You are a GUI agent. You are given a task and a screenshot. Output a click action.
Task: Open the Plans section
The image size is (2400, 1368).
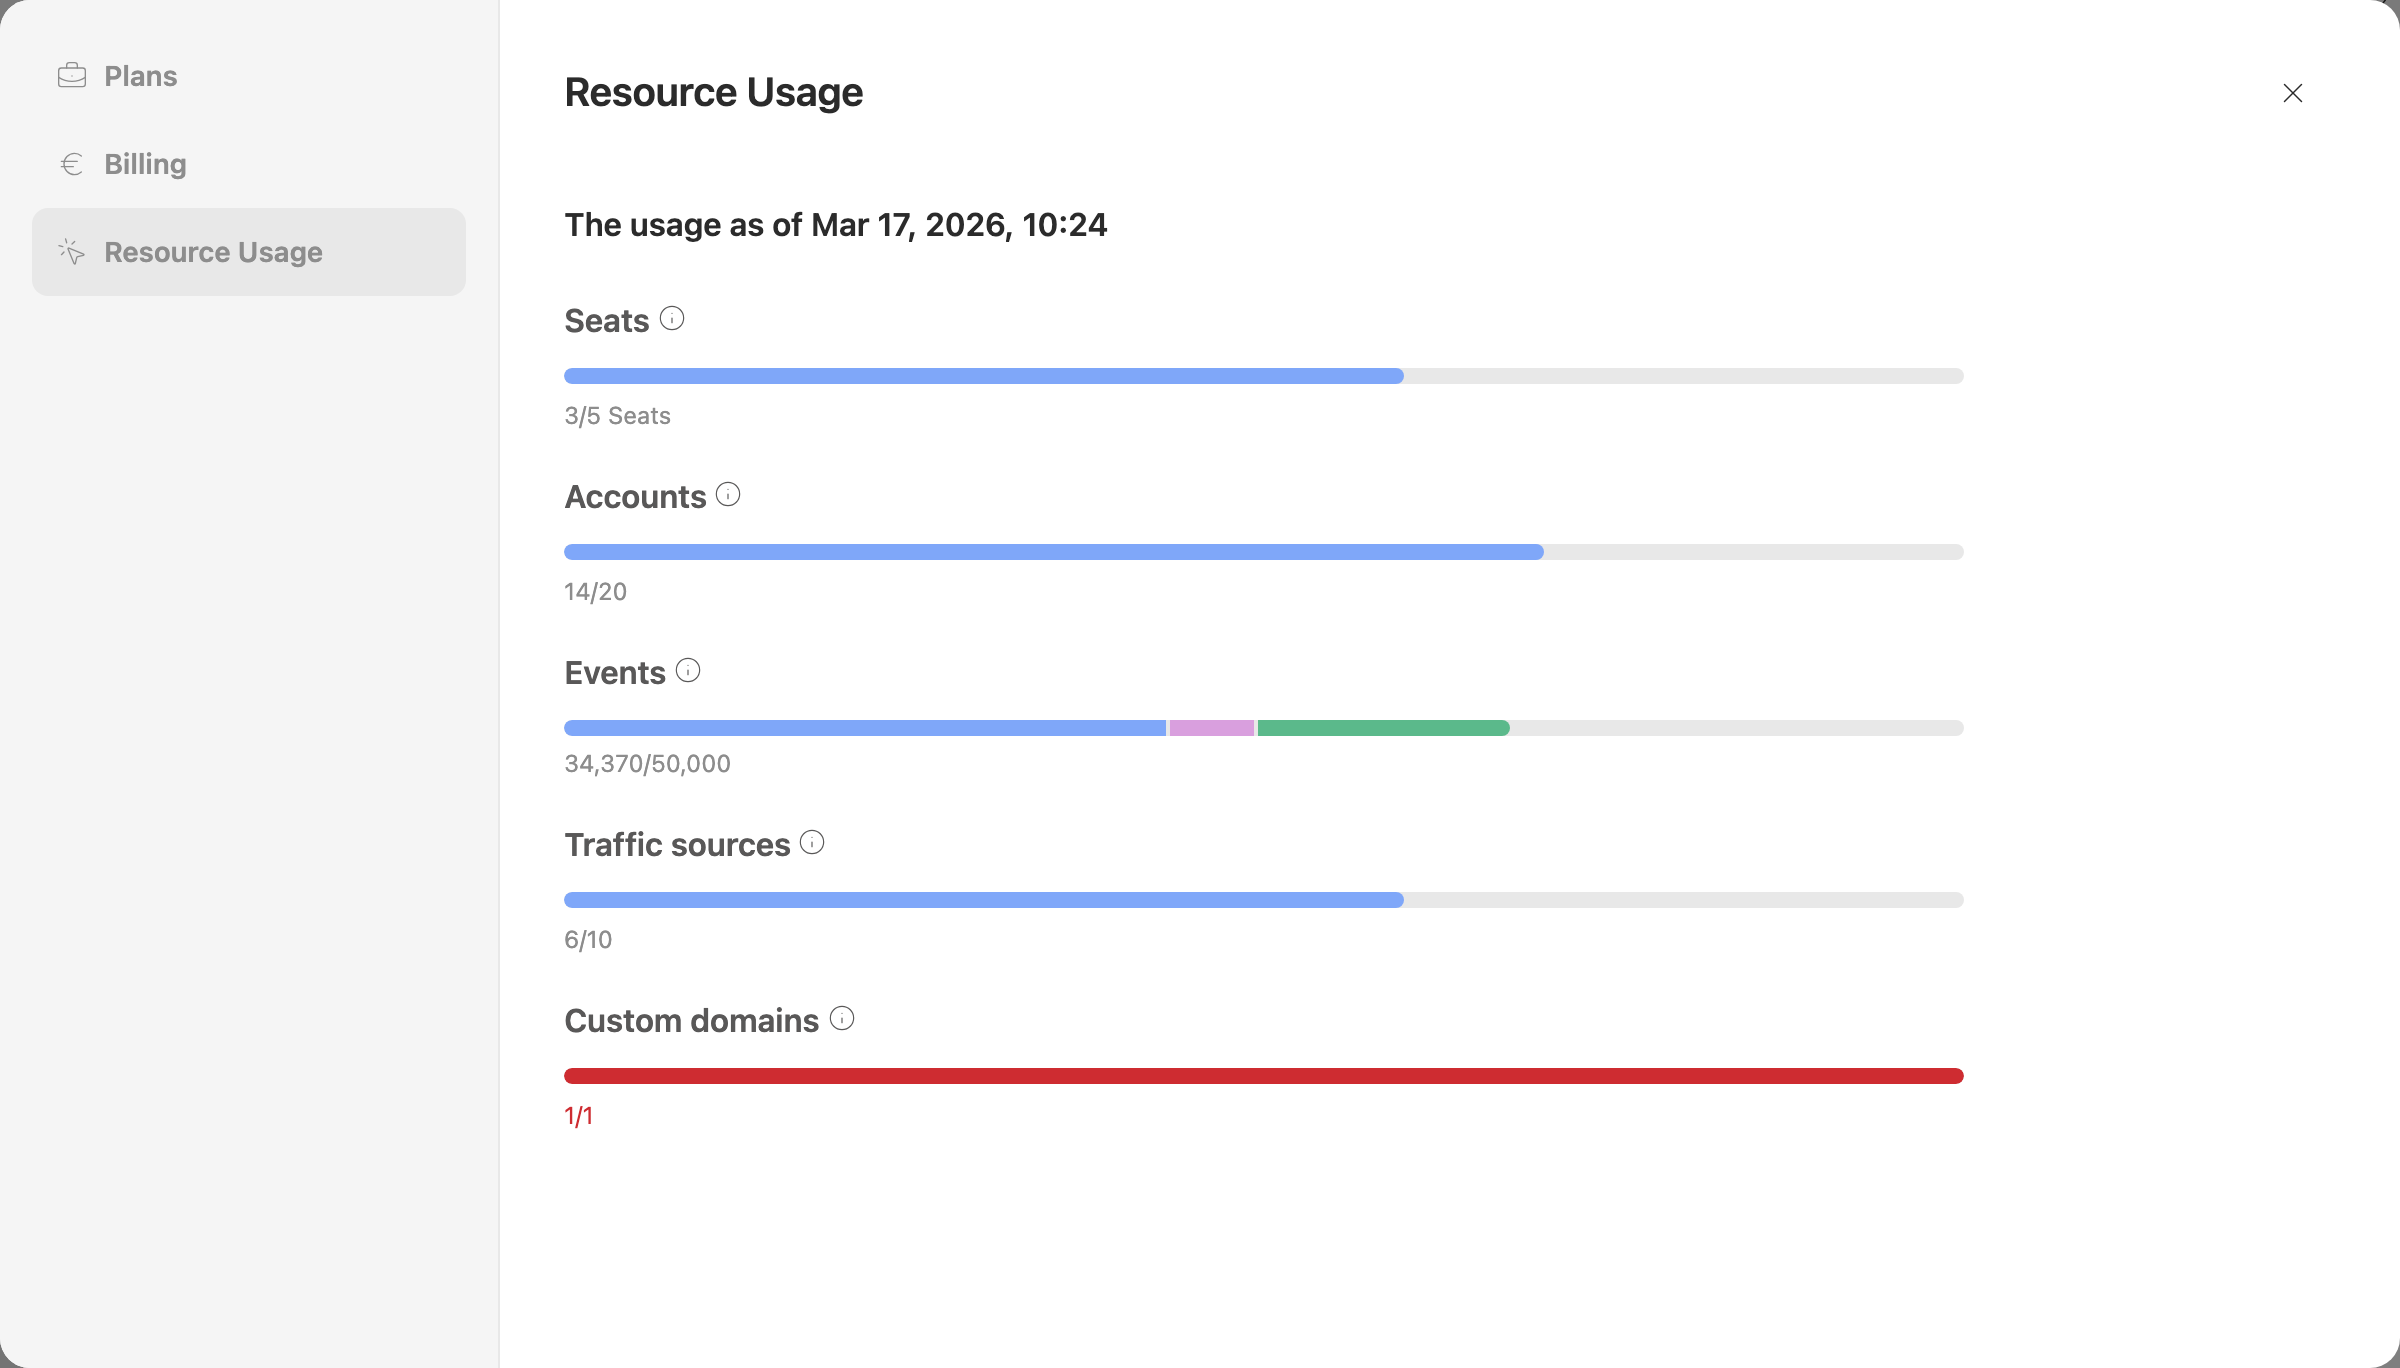point(248,76)
